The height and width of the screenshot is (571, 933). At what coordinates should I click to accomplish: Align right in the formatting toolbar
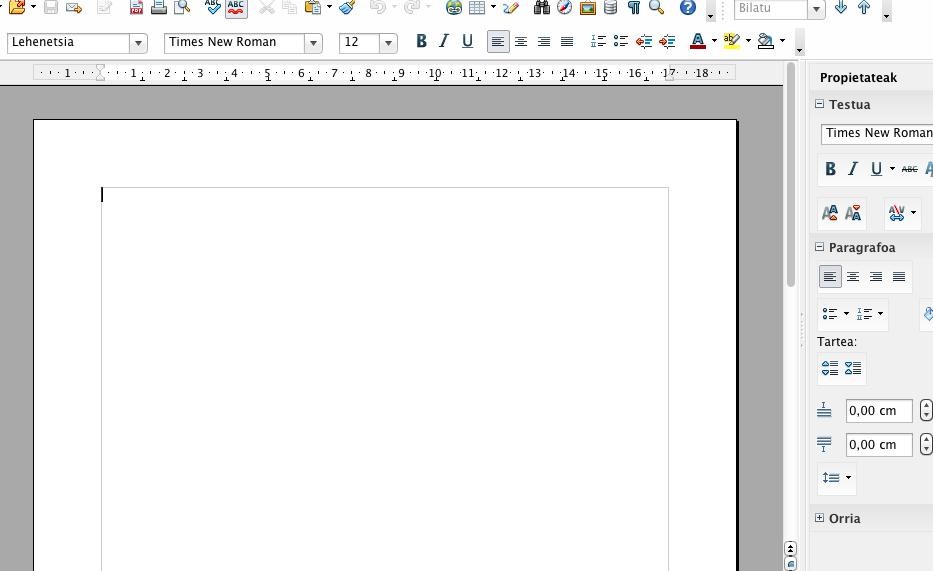(544, 42)
